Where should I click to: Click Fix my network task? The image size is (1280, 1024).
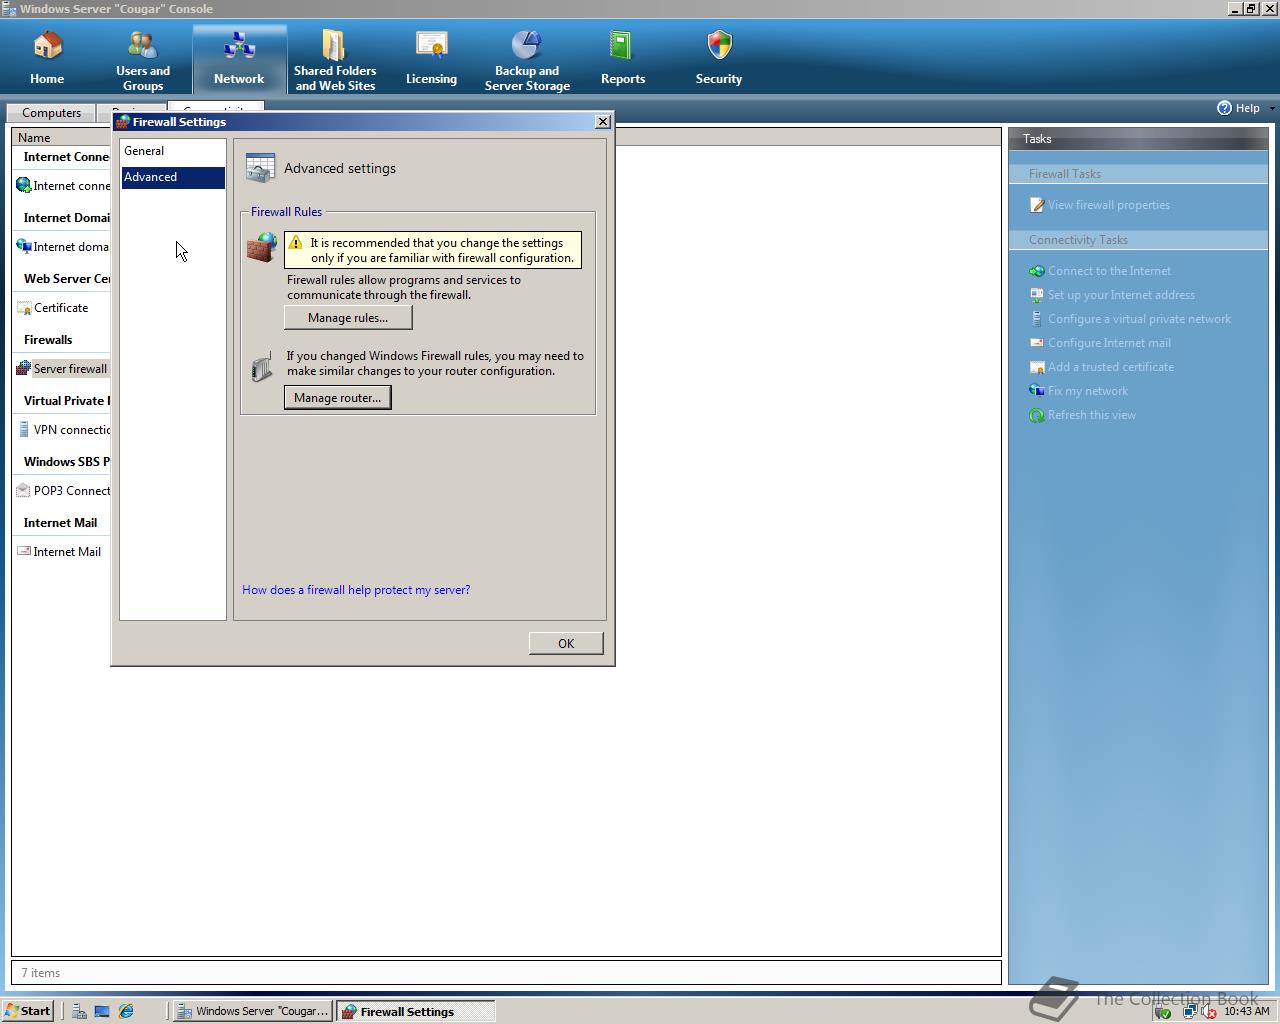coord(1087,391)
